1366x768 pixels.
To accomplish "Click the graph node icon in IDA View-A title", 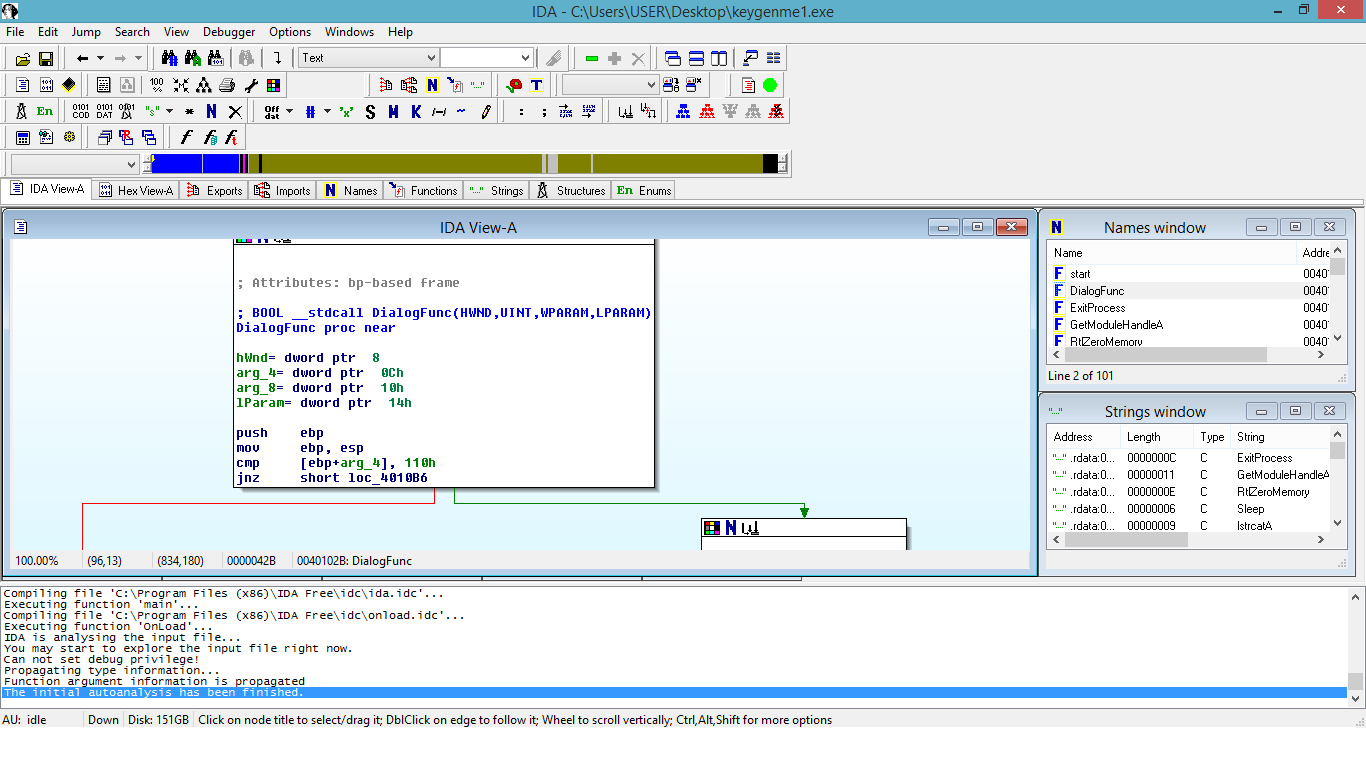I will 21,228.
